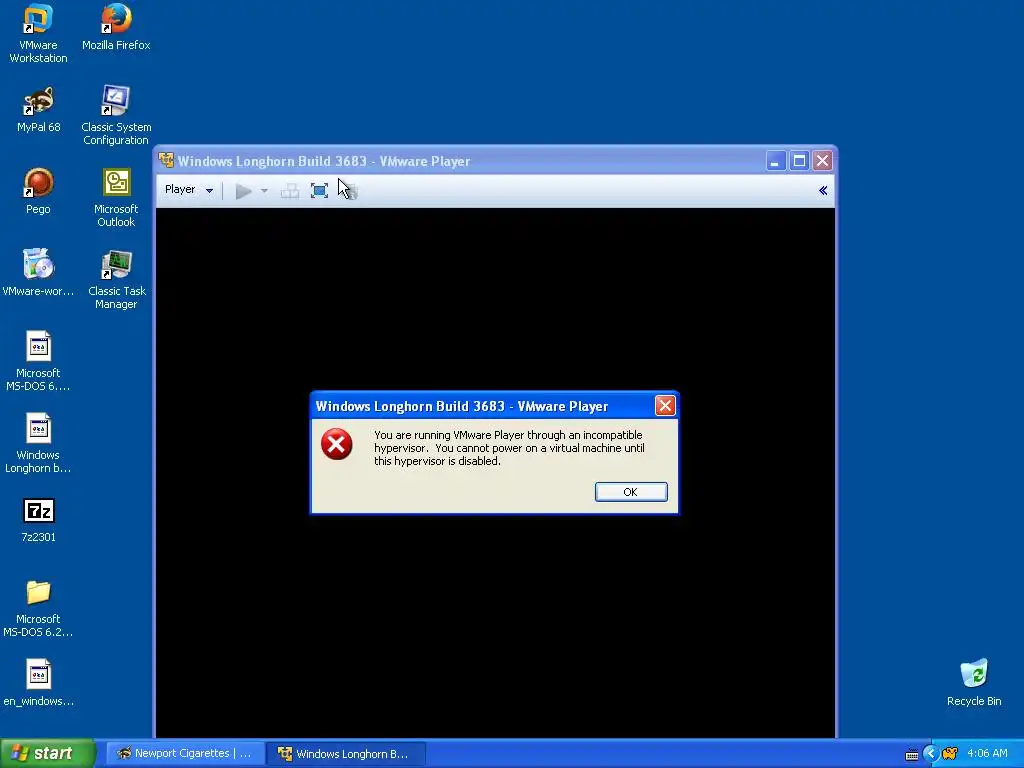The height and width of the screenshot is (768, 1024).
Task: Select the VMware-wor... installer icon
Action: click(38, 274)
